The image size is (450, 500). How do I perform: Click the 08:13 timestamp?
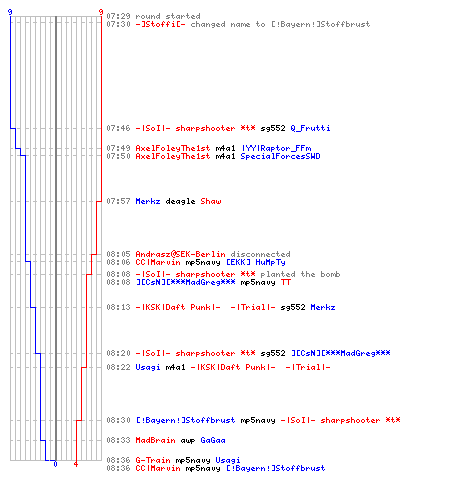[118, 307]
